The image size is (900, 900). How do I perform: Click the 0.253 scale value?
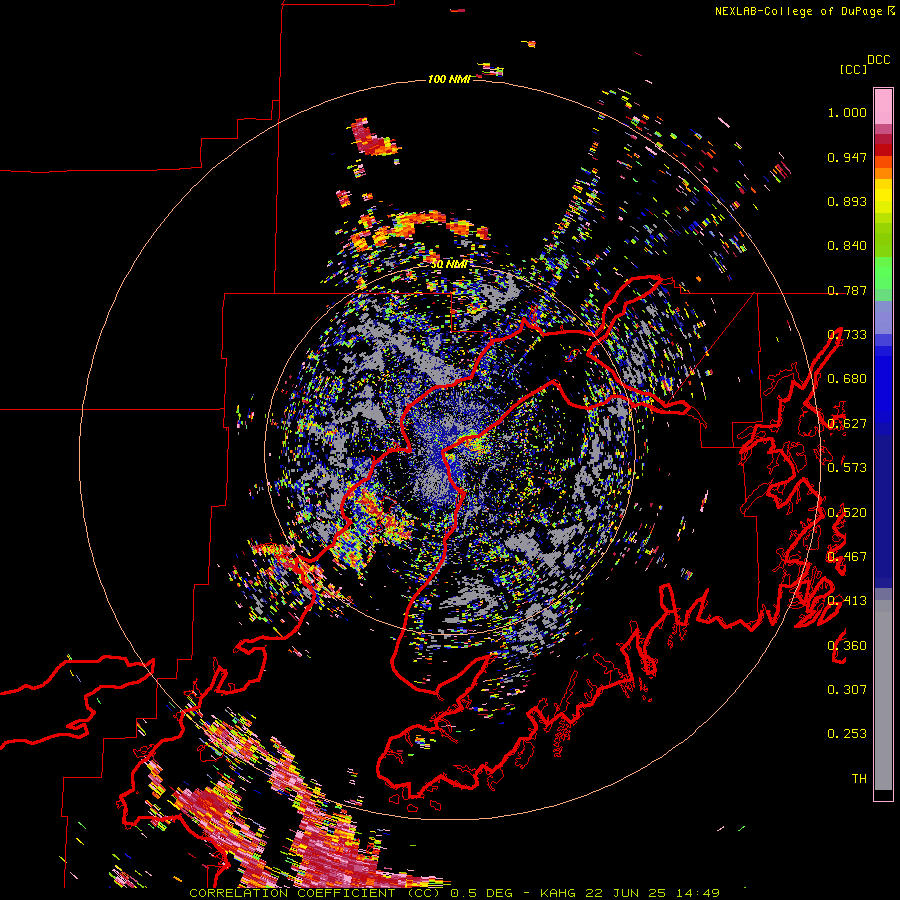(x=847, y=734)
